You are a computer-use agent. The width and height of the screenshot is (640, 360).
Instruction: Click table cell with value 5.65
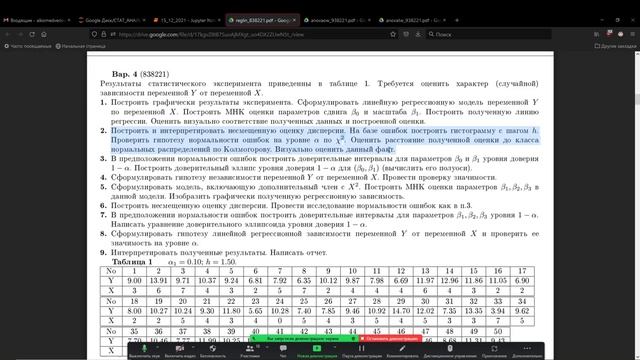tap(256, 311)
